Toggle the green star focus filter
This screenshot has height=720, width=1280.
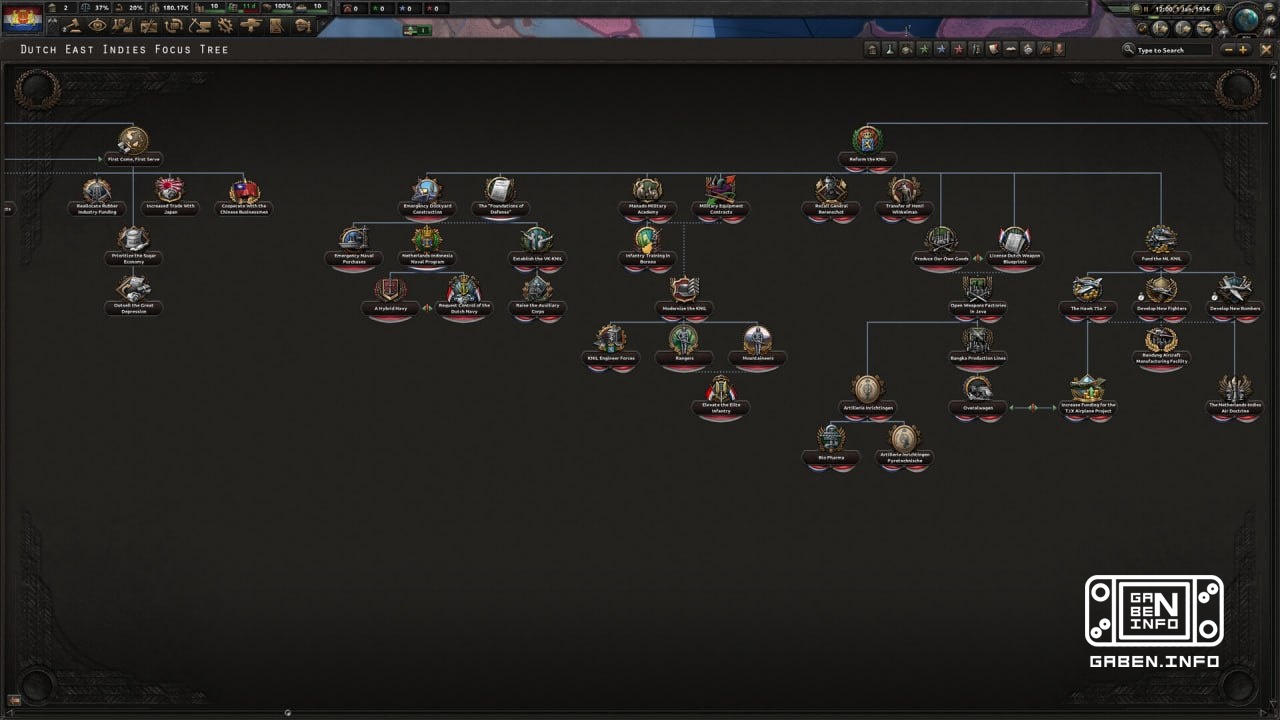pyautogui.click(x=923, y=49)
